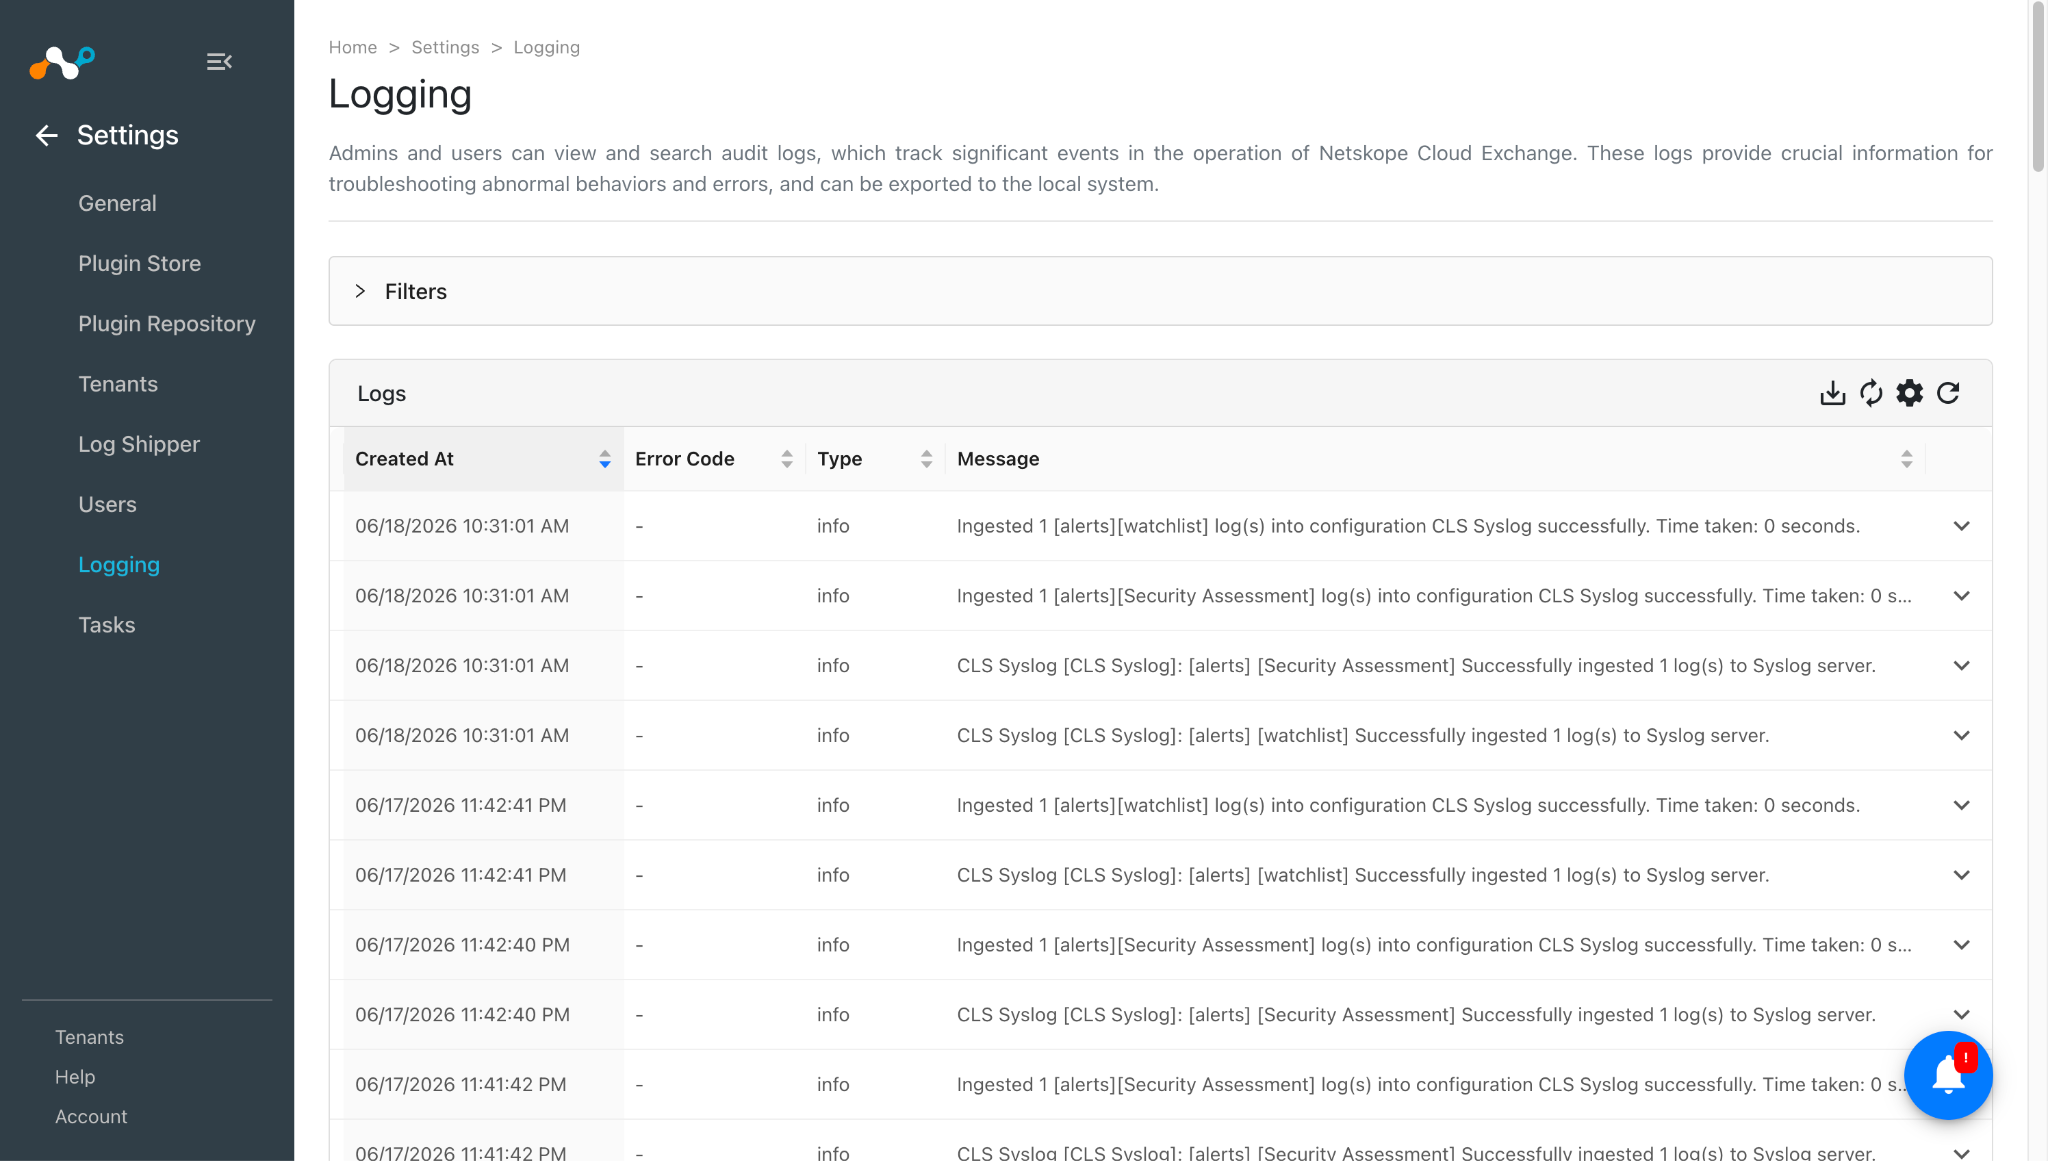Click Settings breadcrumb link
2048x1161 pixels.
[445, 47]
